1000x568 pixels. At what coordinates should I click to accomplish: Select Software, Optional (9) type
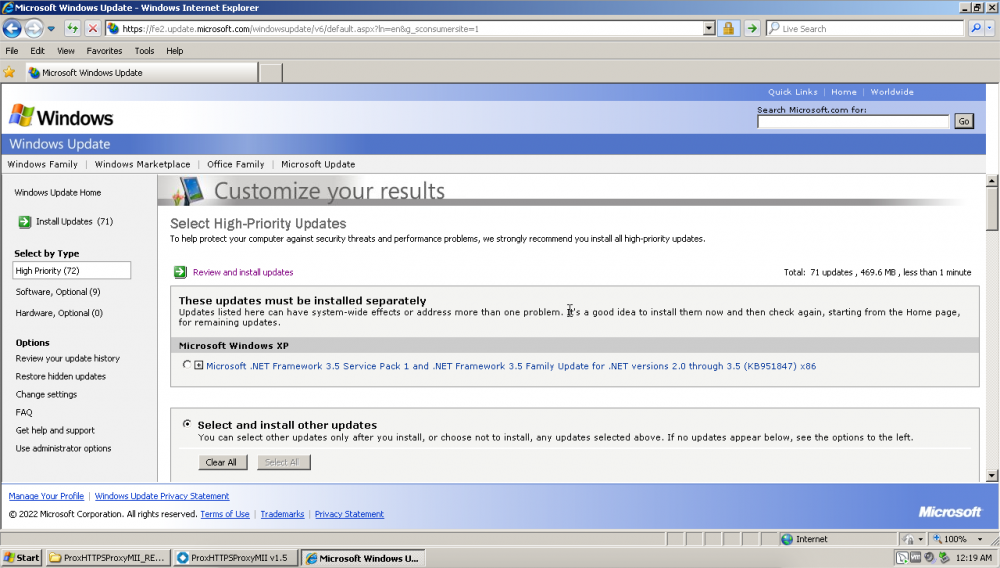click(58, 292)
